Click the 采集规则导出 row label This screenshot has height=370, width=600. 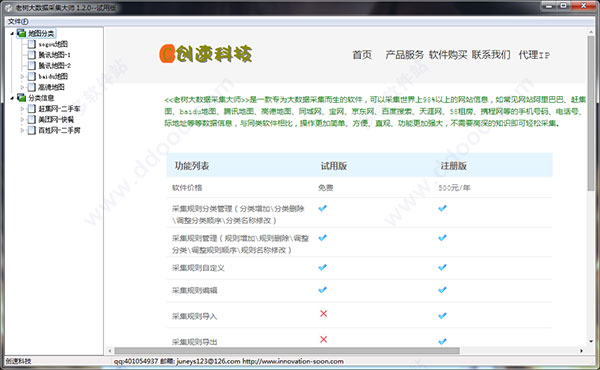point(194,342)
